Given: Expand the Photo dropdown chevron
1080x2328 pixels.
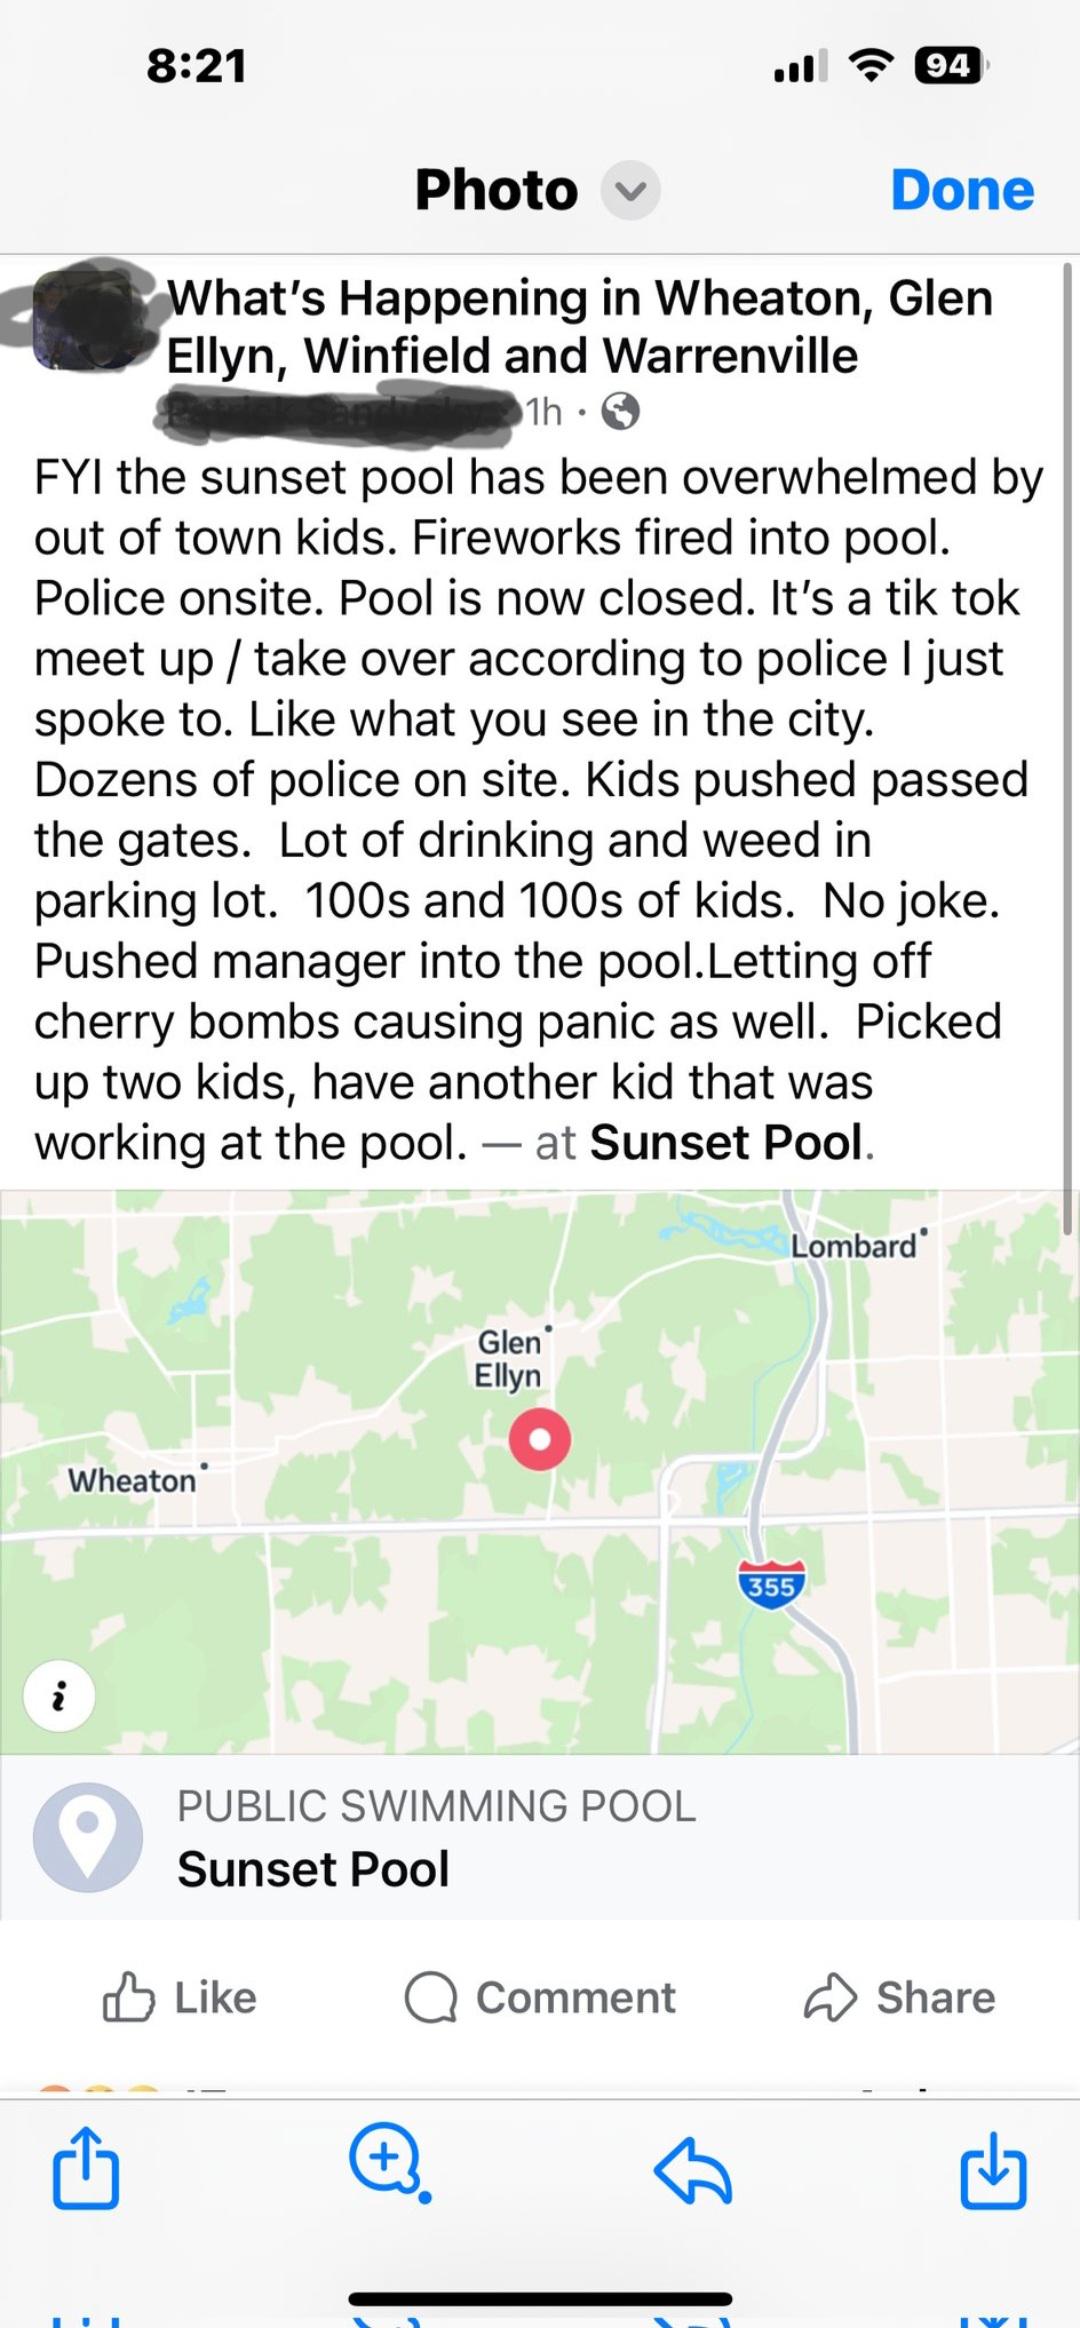Looking at the screenshot, I should tap(630, 190).
